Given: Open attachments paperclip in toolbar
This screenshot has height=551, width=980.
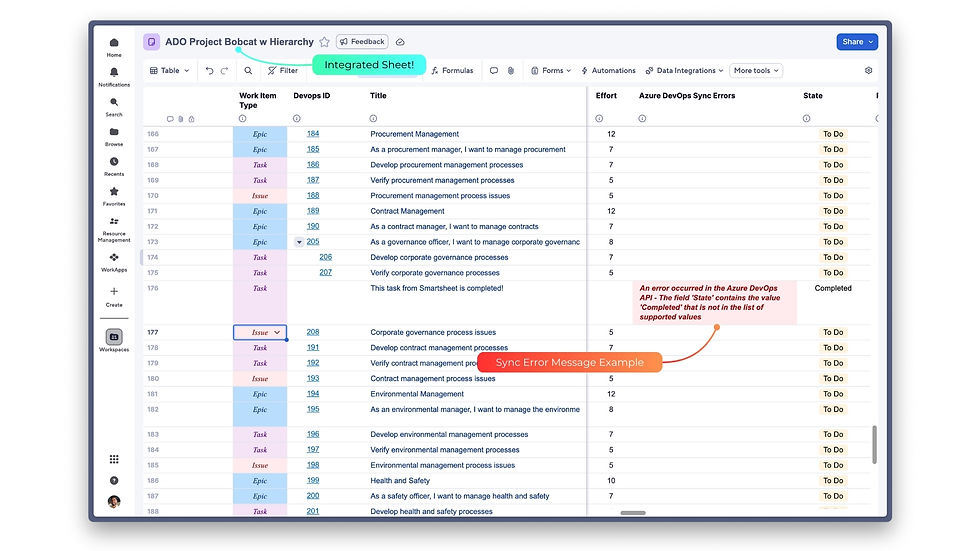Looking at the screenshot, I should (511, 71).
